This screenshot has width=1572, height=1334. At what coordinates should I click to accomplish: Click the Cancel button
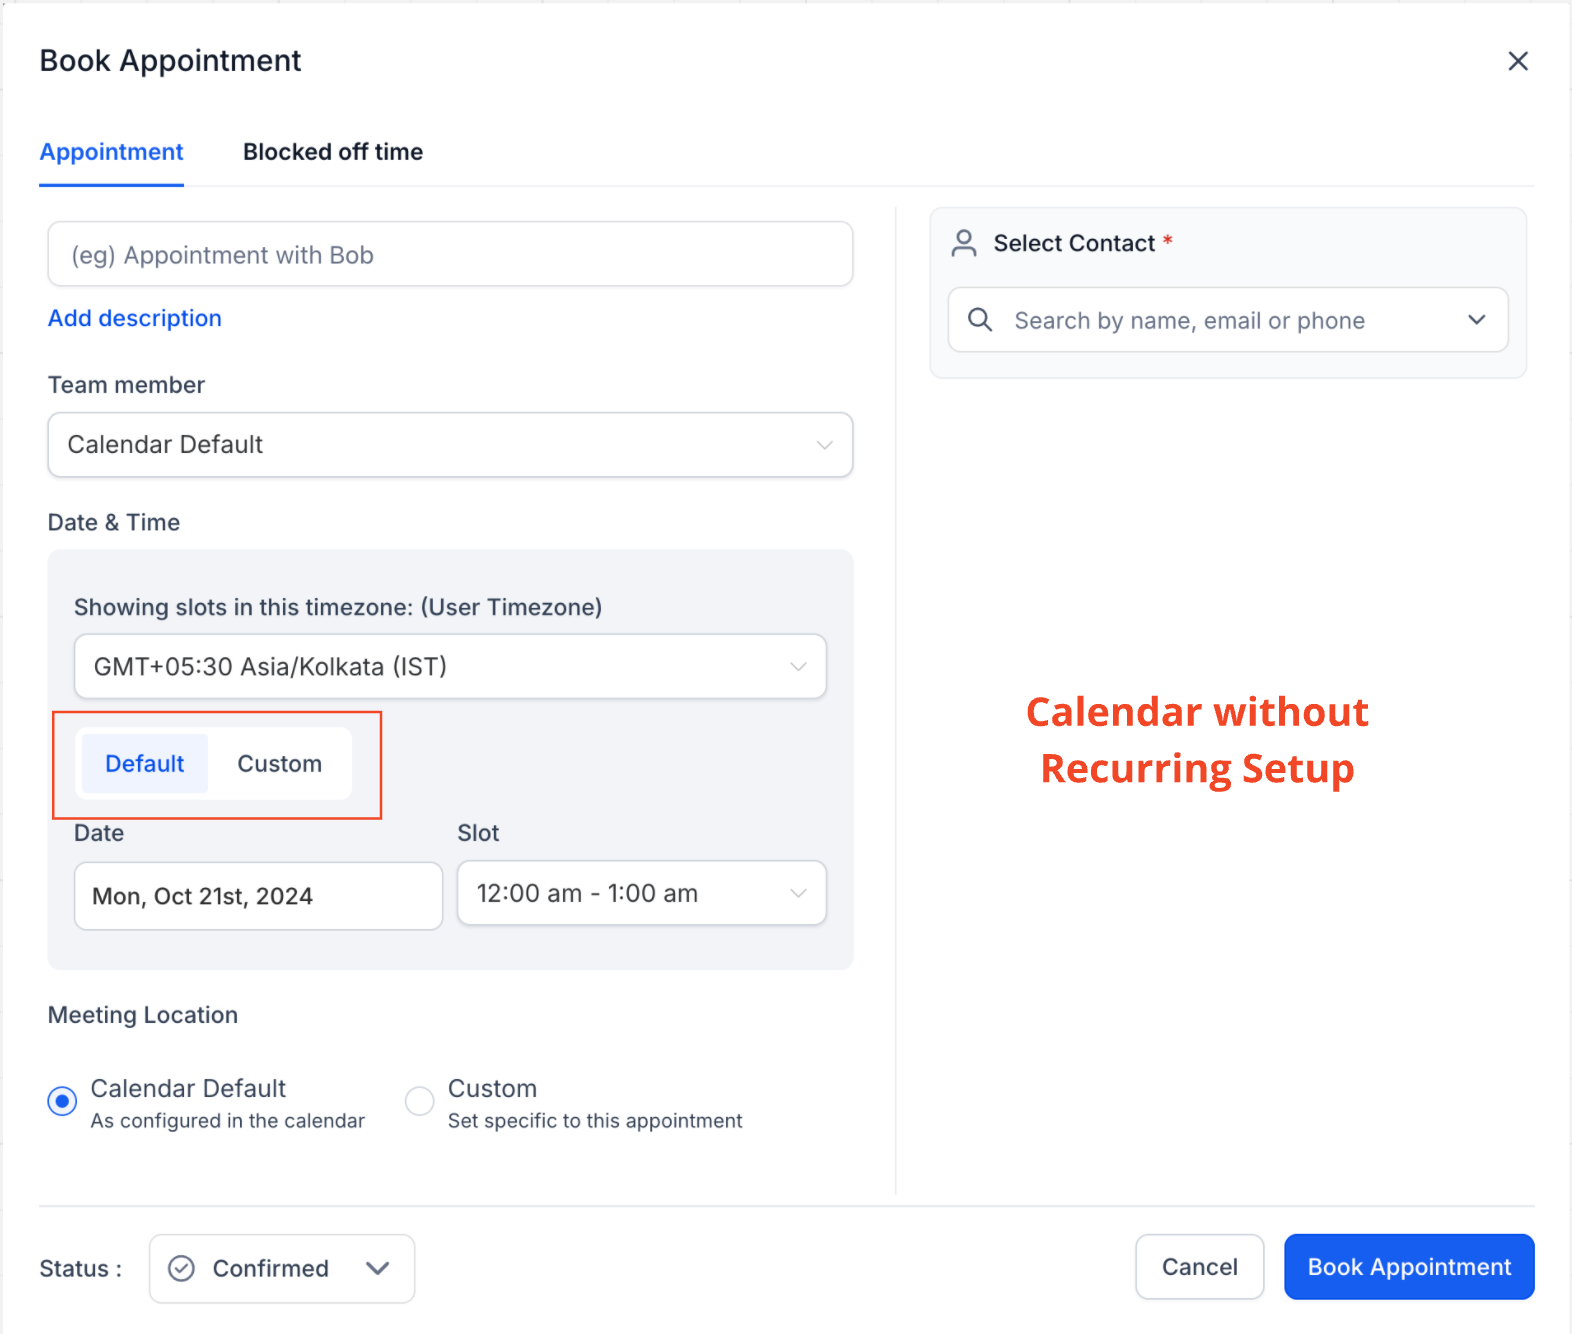pyautogui.click(x=1199, y=1267)
